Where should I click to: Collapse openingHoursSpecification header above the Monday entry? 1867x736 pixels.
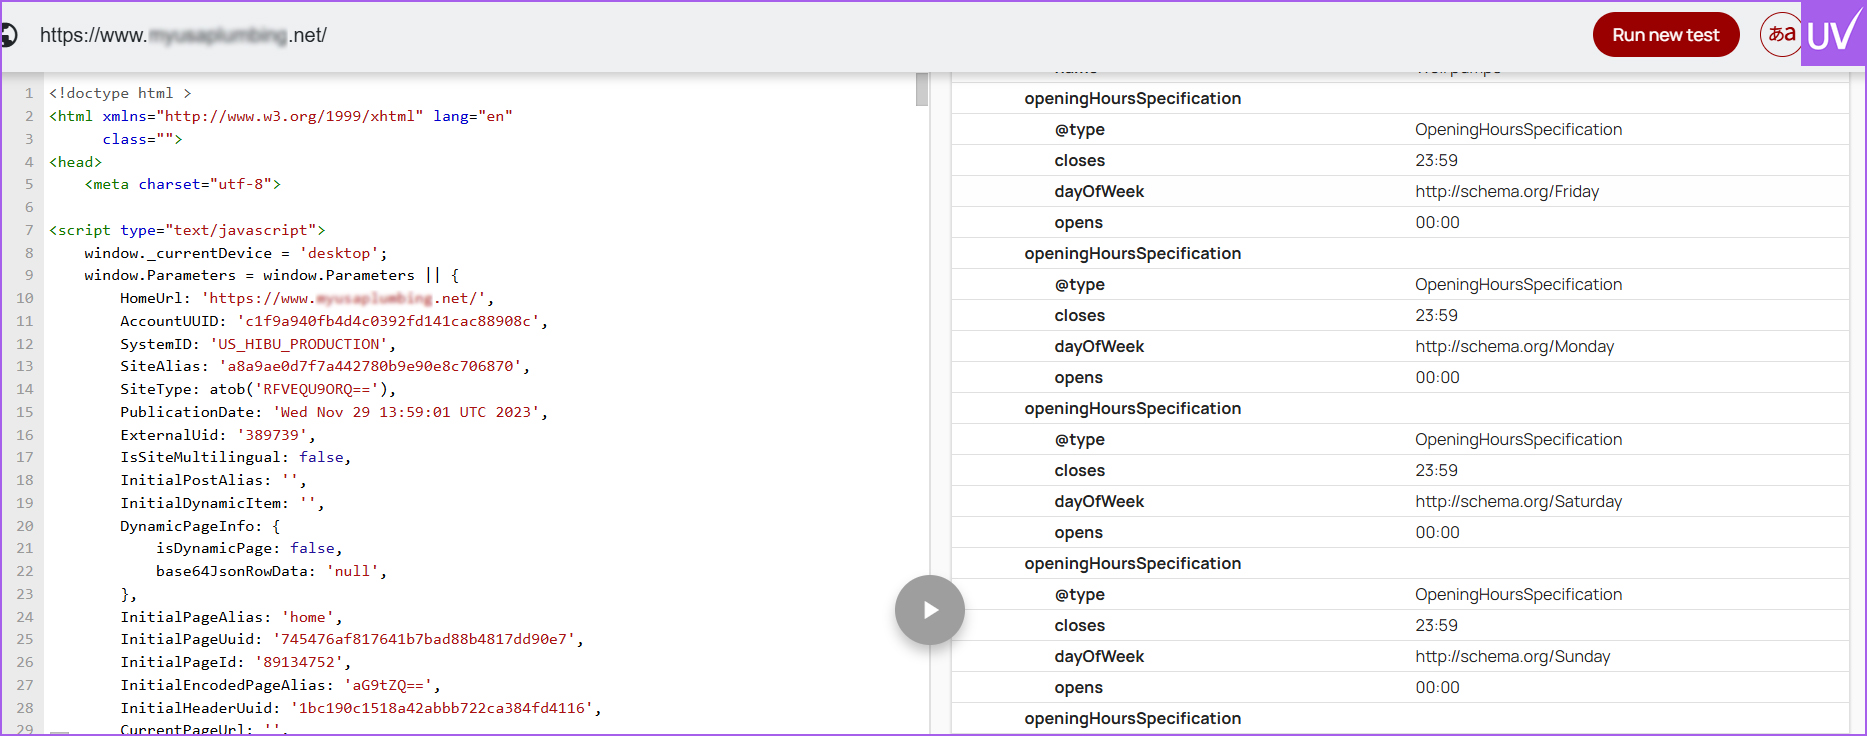pyautogui.click(x=1132, y=254)
